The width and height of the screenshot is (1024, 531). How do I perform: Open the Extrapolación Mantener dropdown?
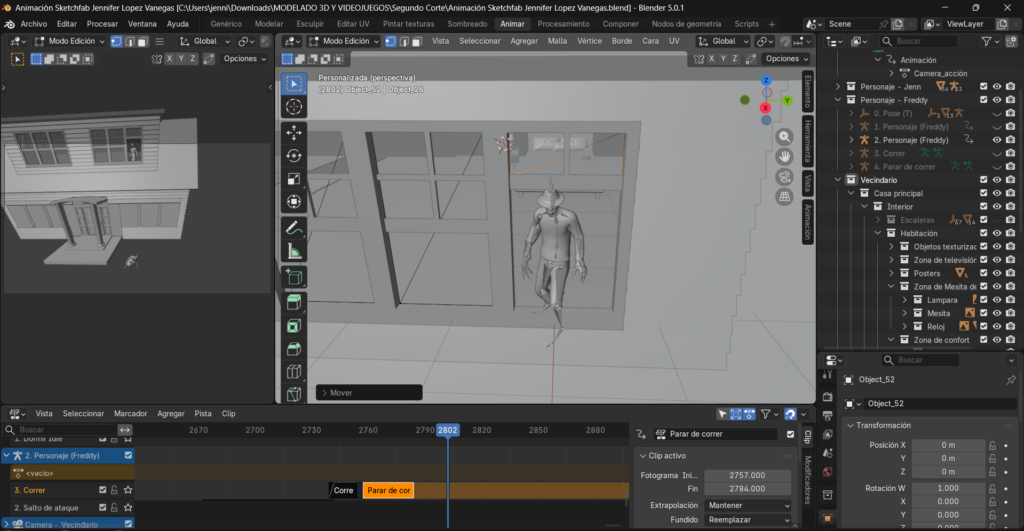pyautogui.click(x=748, y=506)
